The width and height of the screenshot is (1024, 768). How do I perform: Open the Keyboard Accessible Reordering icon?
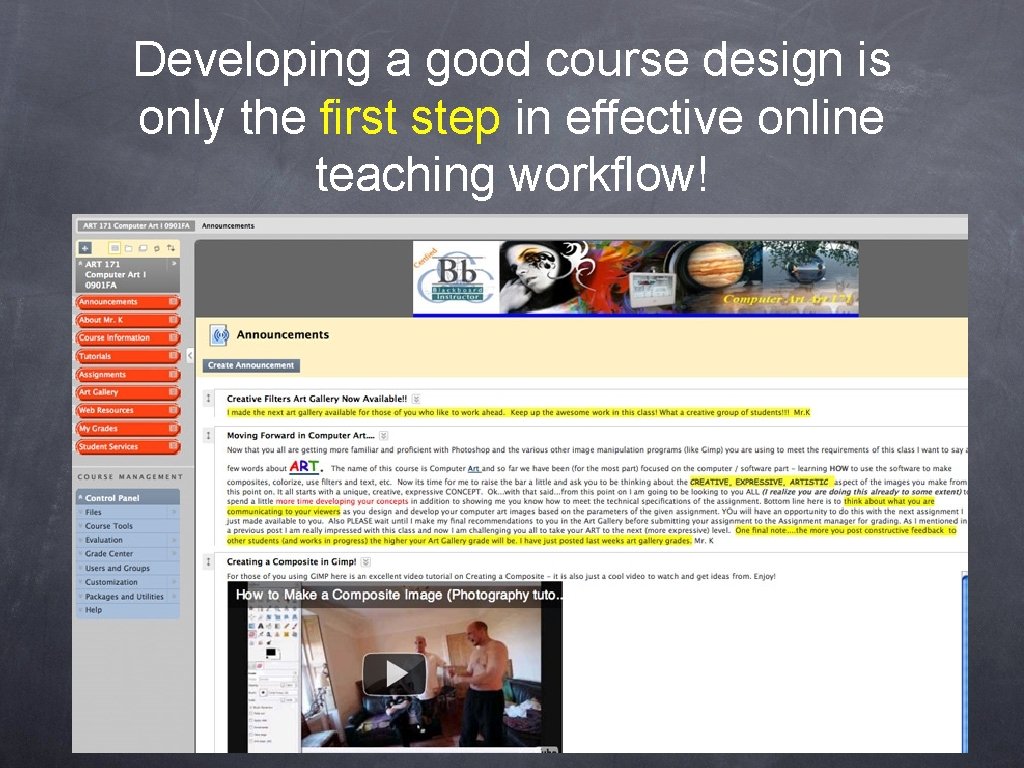(172, 248)
